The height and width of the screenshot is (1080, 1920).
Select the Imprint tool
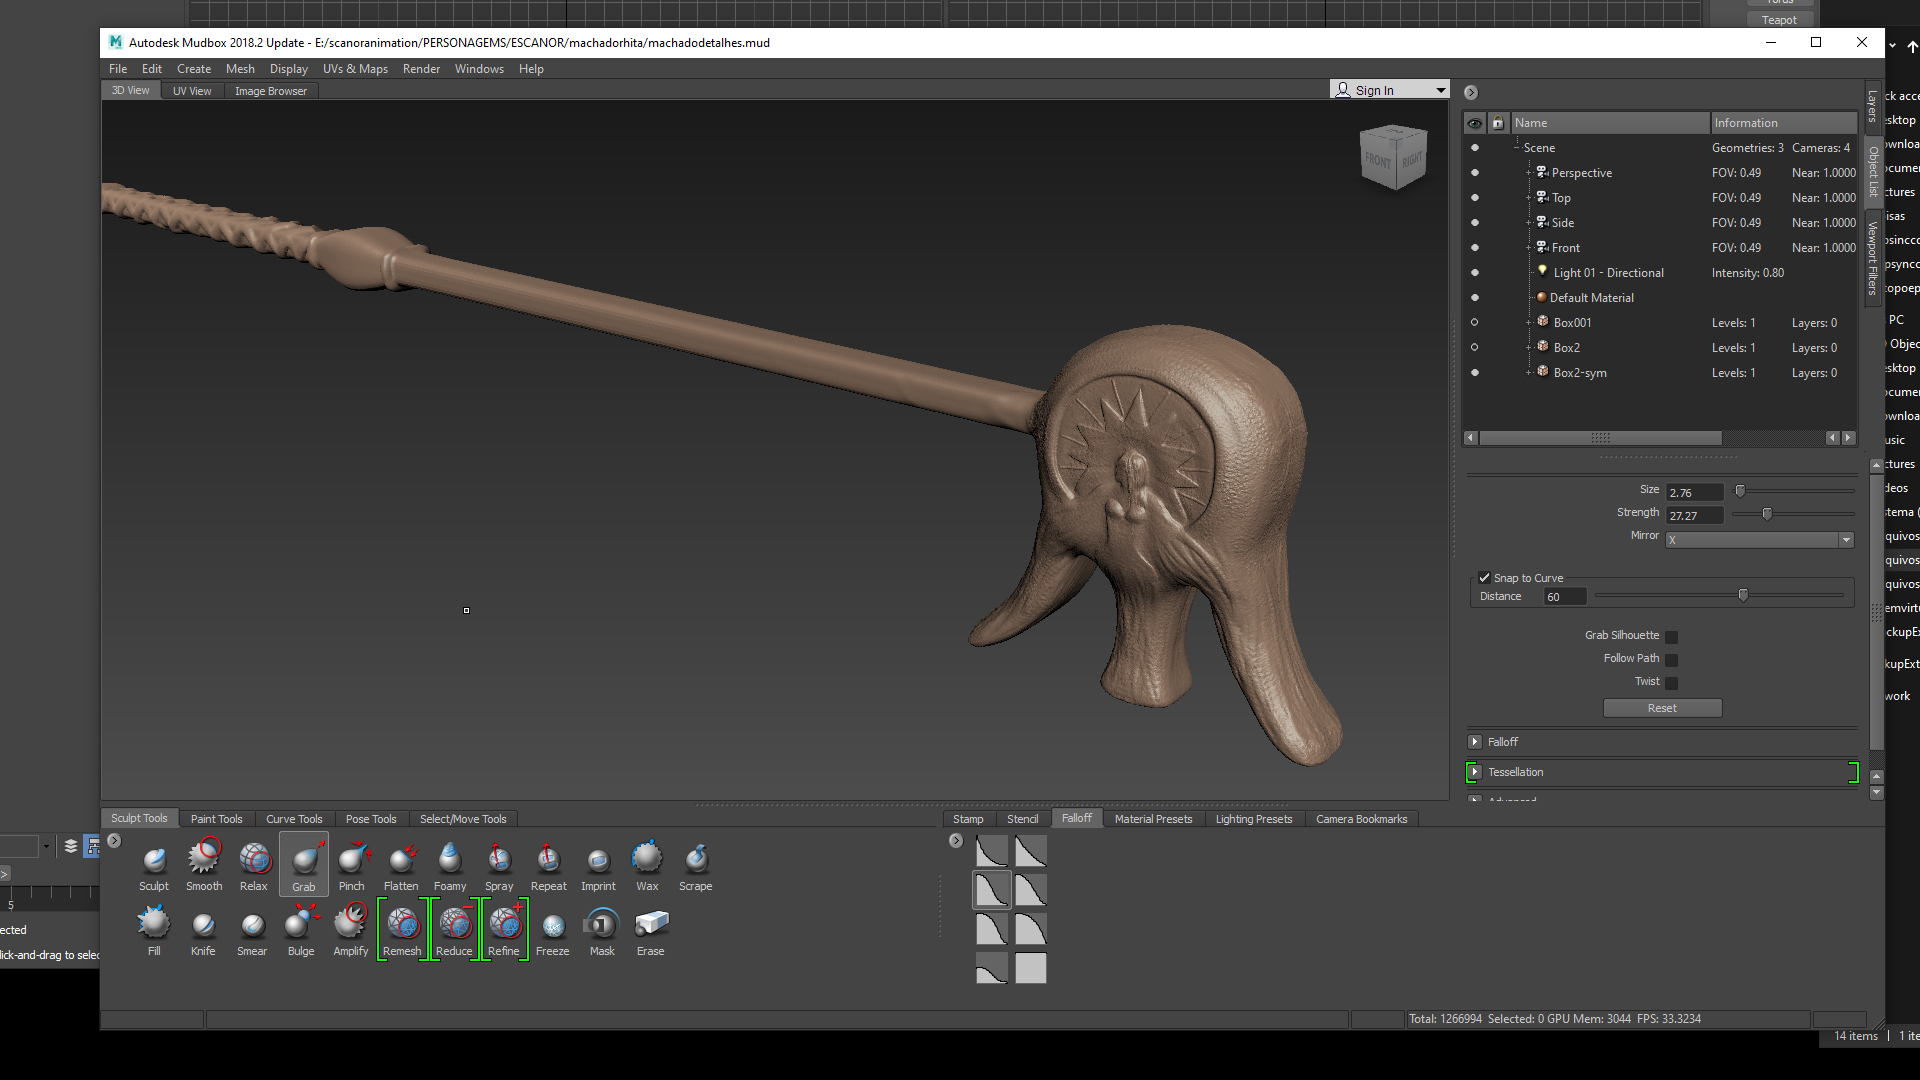pyautogui.click(x=598, y=867)
